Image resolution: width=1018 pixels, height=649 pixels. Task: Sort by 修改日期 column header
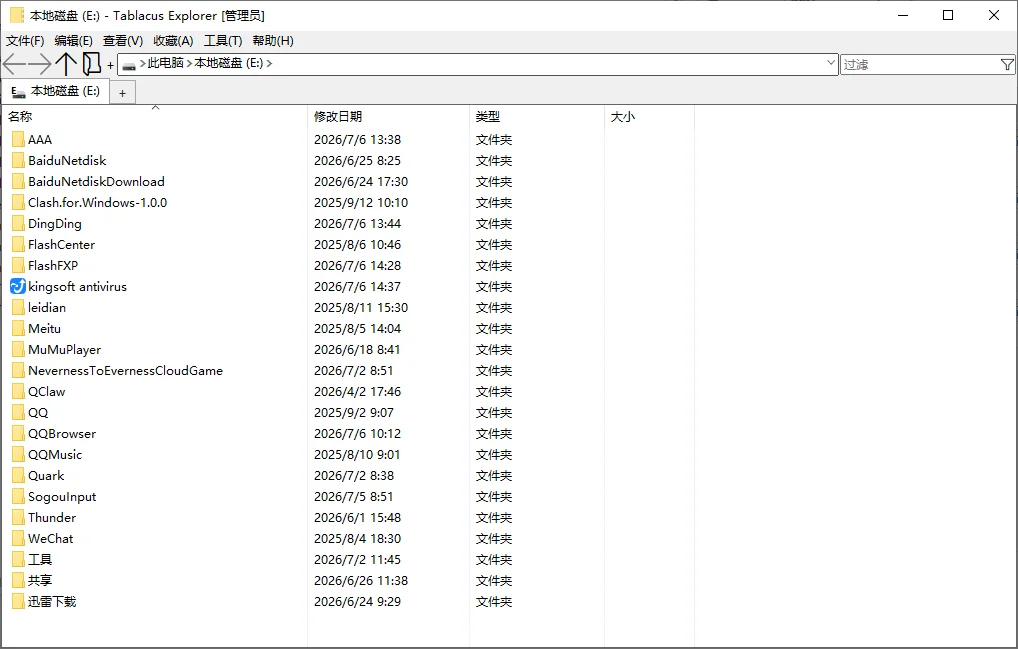tap(388, 117)
